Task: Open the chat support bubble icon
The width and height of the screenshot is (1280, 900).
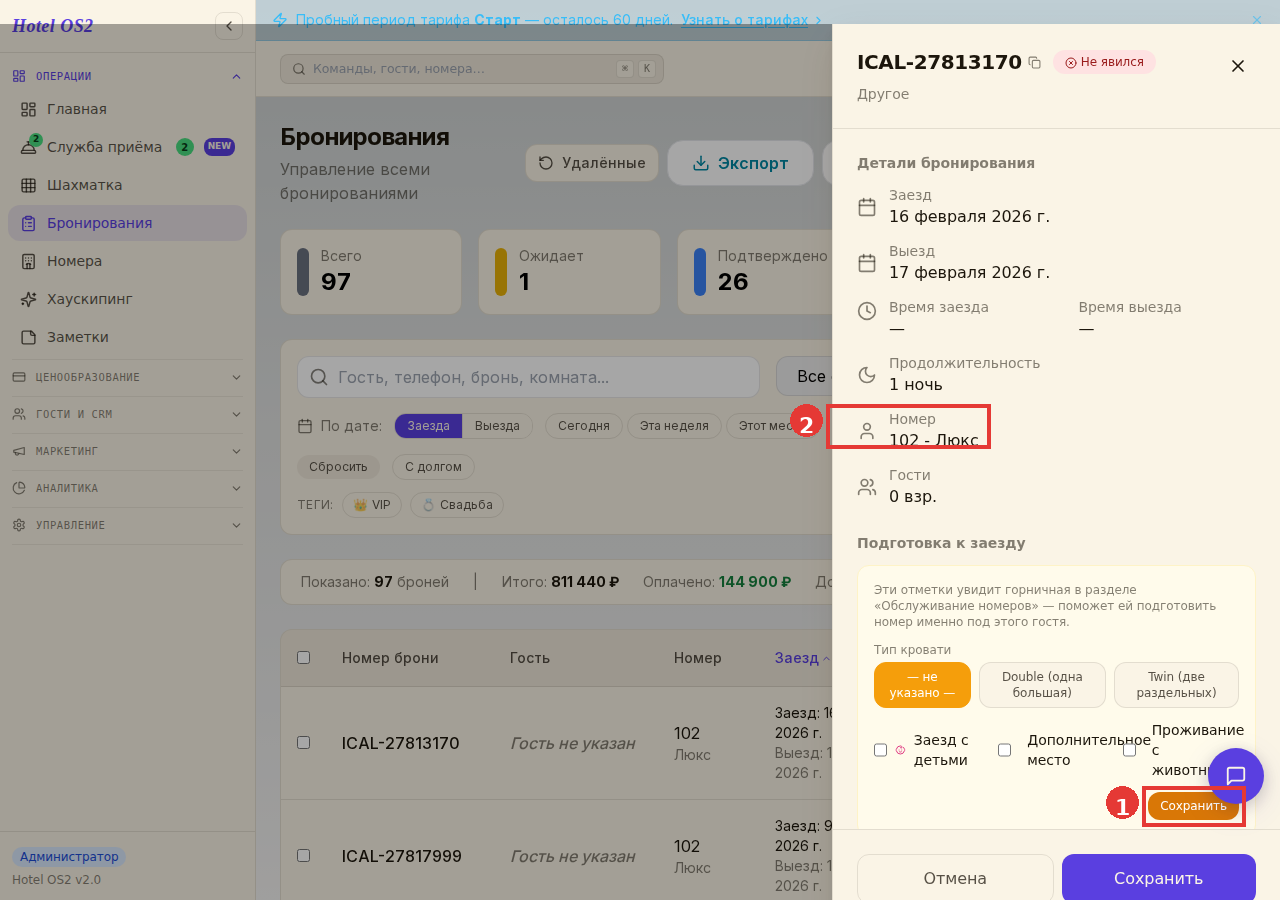Action: pos(1236,776)
